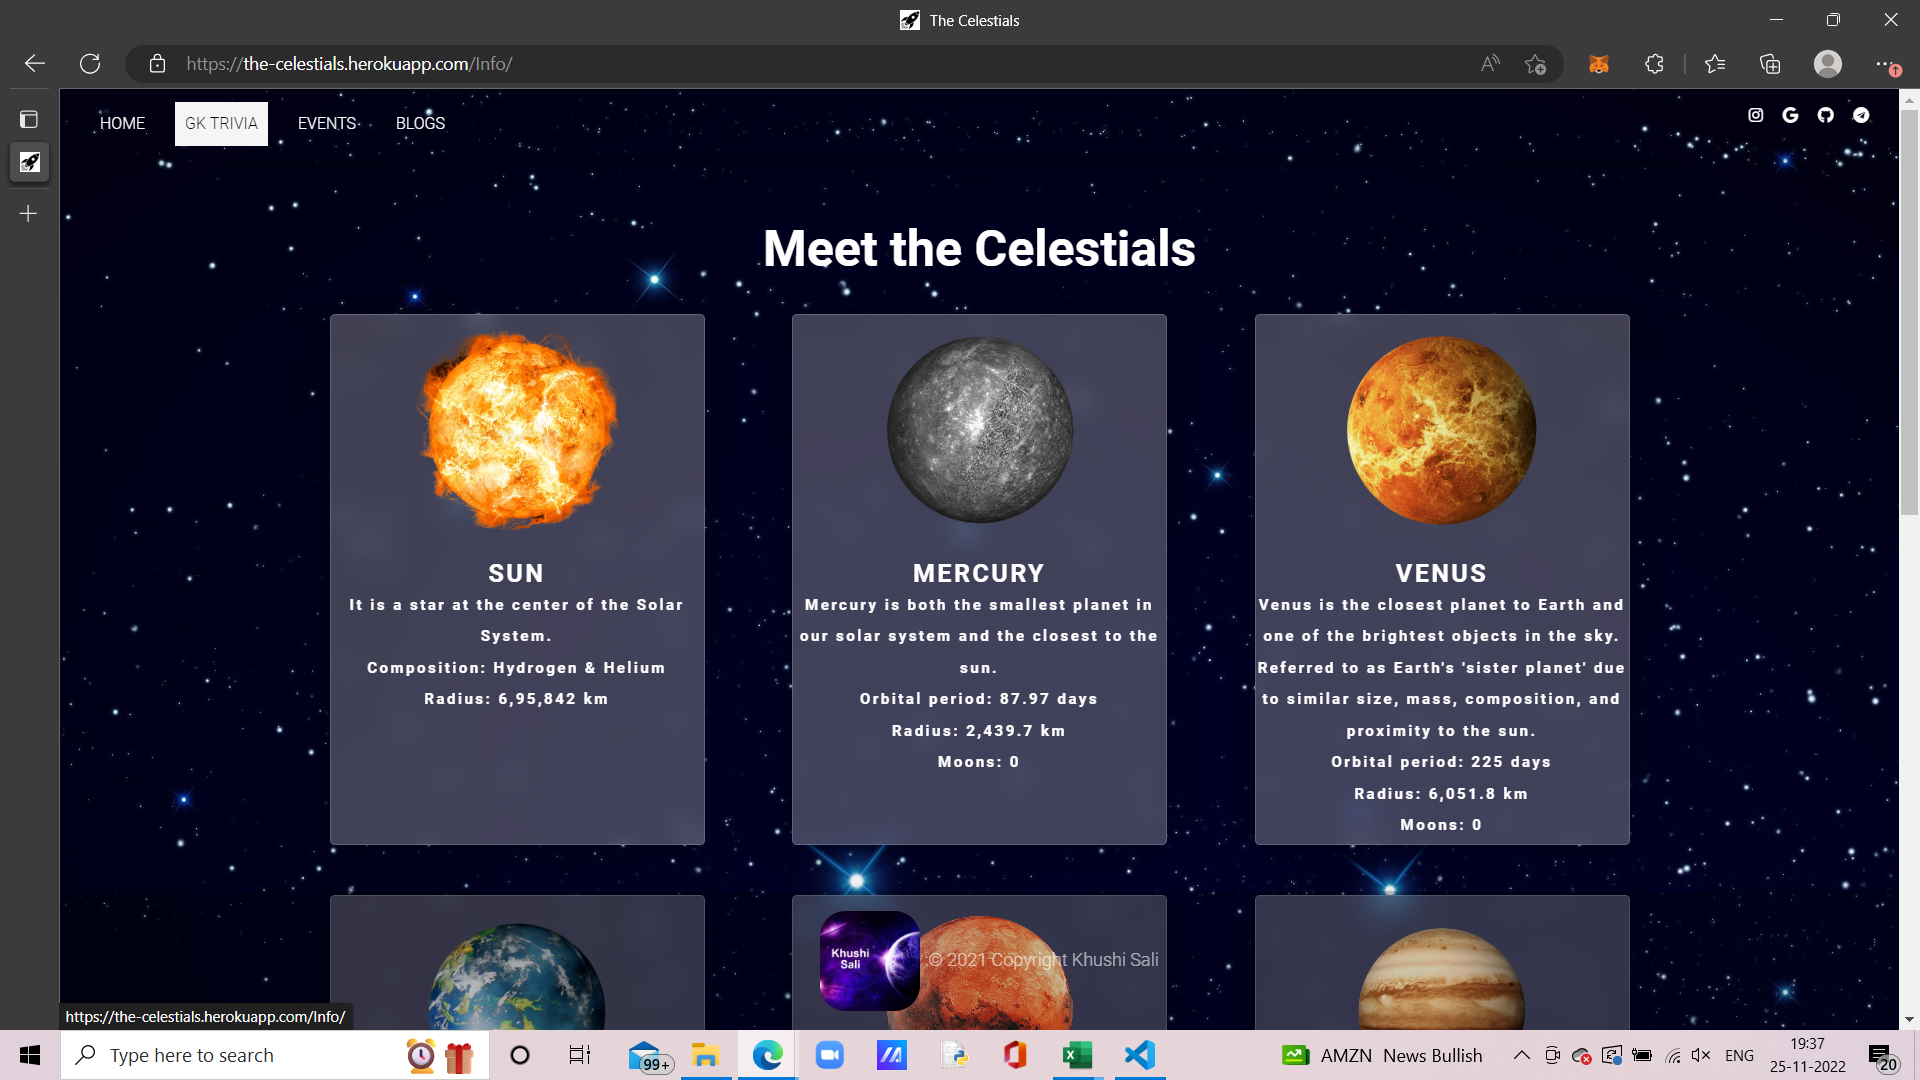Image resolution: width=1920 pixels, height=1080 pixels.
Task: Click the page vertical scrollbar thumb
Action: pos(1909,312)
